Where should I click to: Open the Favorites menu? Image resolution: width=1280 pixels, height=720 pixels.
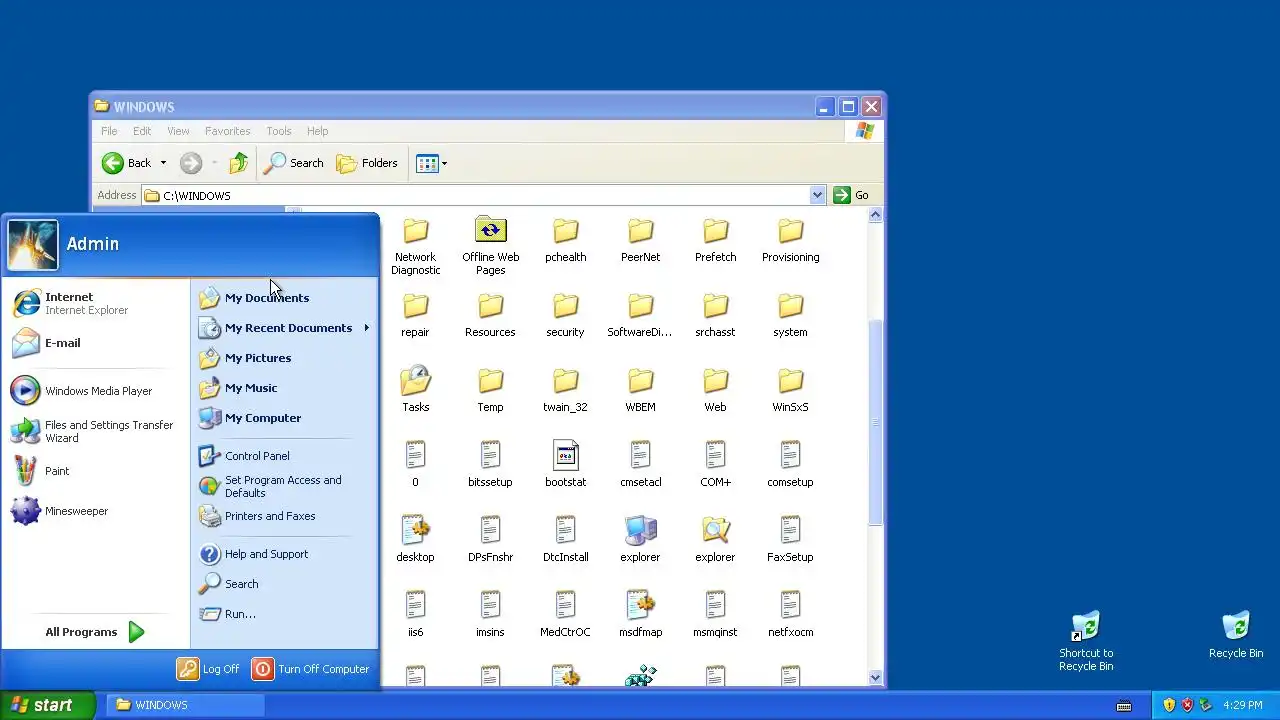(228, 131)
